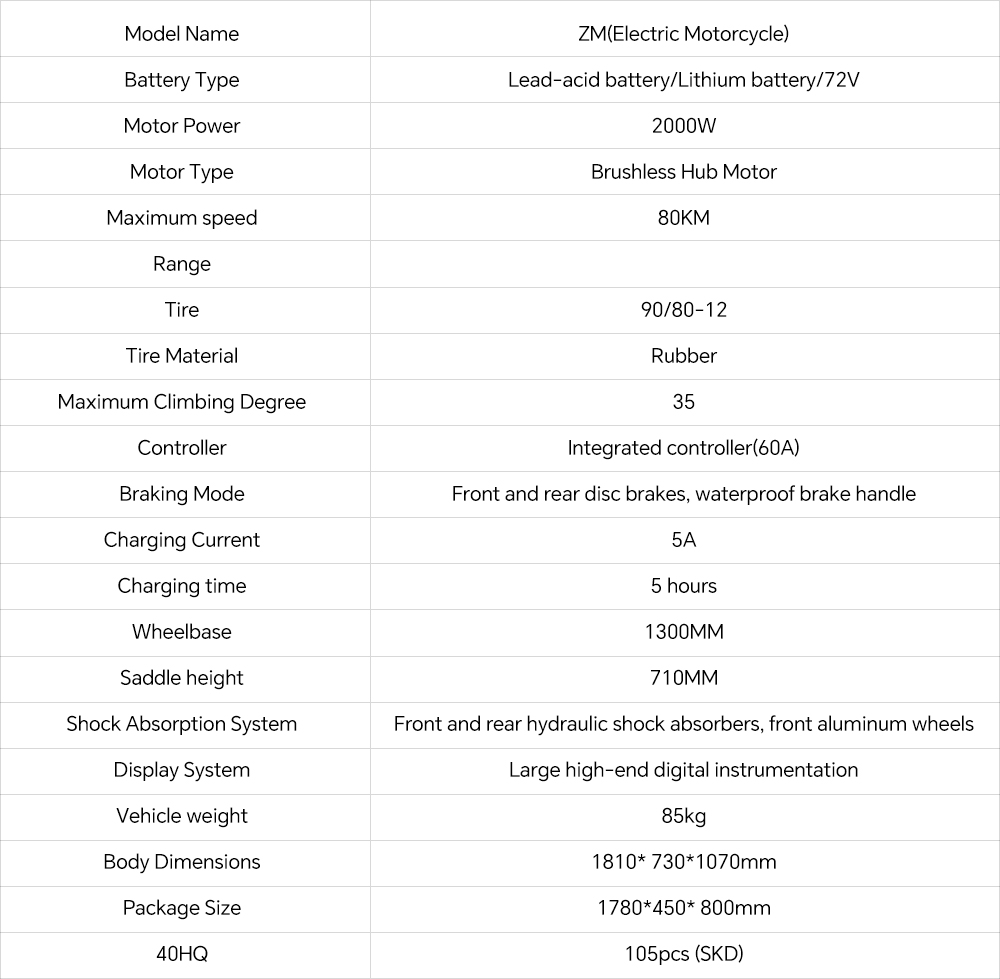Select the Maximum Climbing Degree label
1000x979 pixels.
(x=182, y=402)
